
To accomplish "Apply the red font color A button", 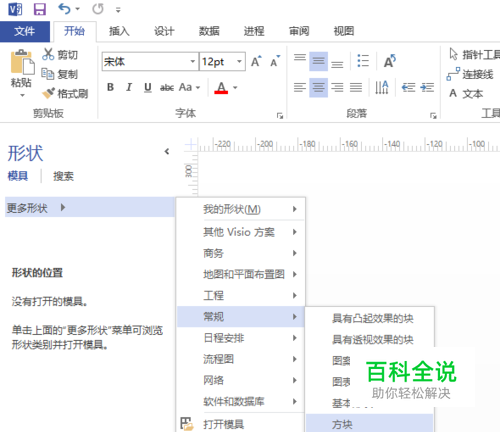I will coord(221,88).
